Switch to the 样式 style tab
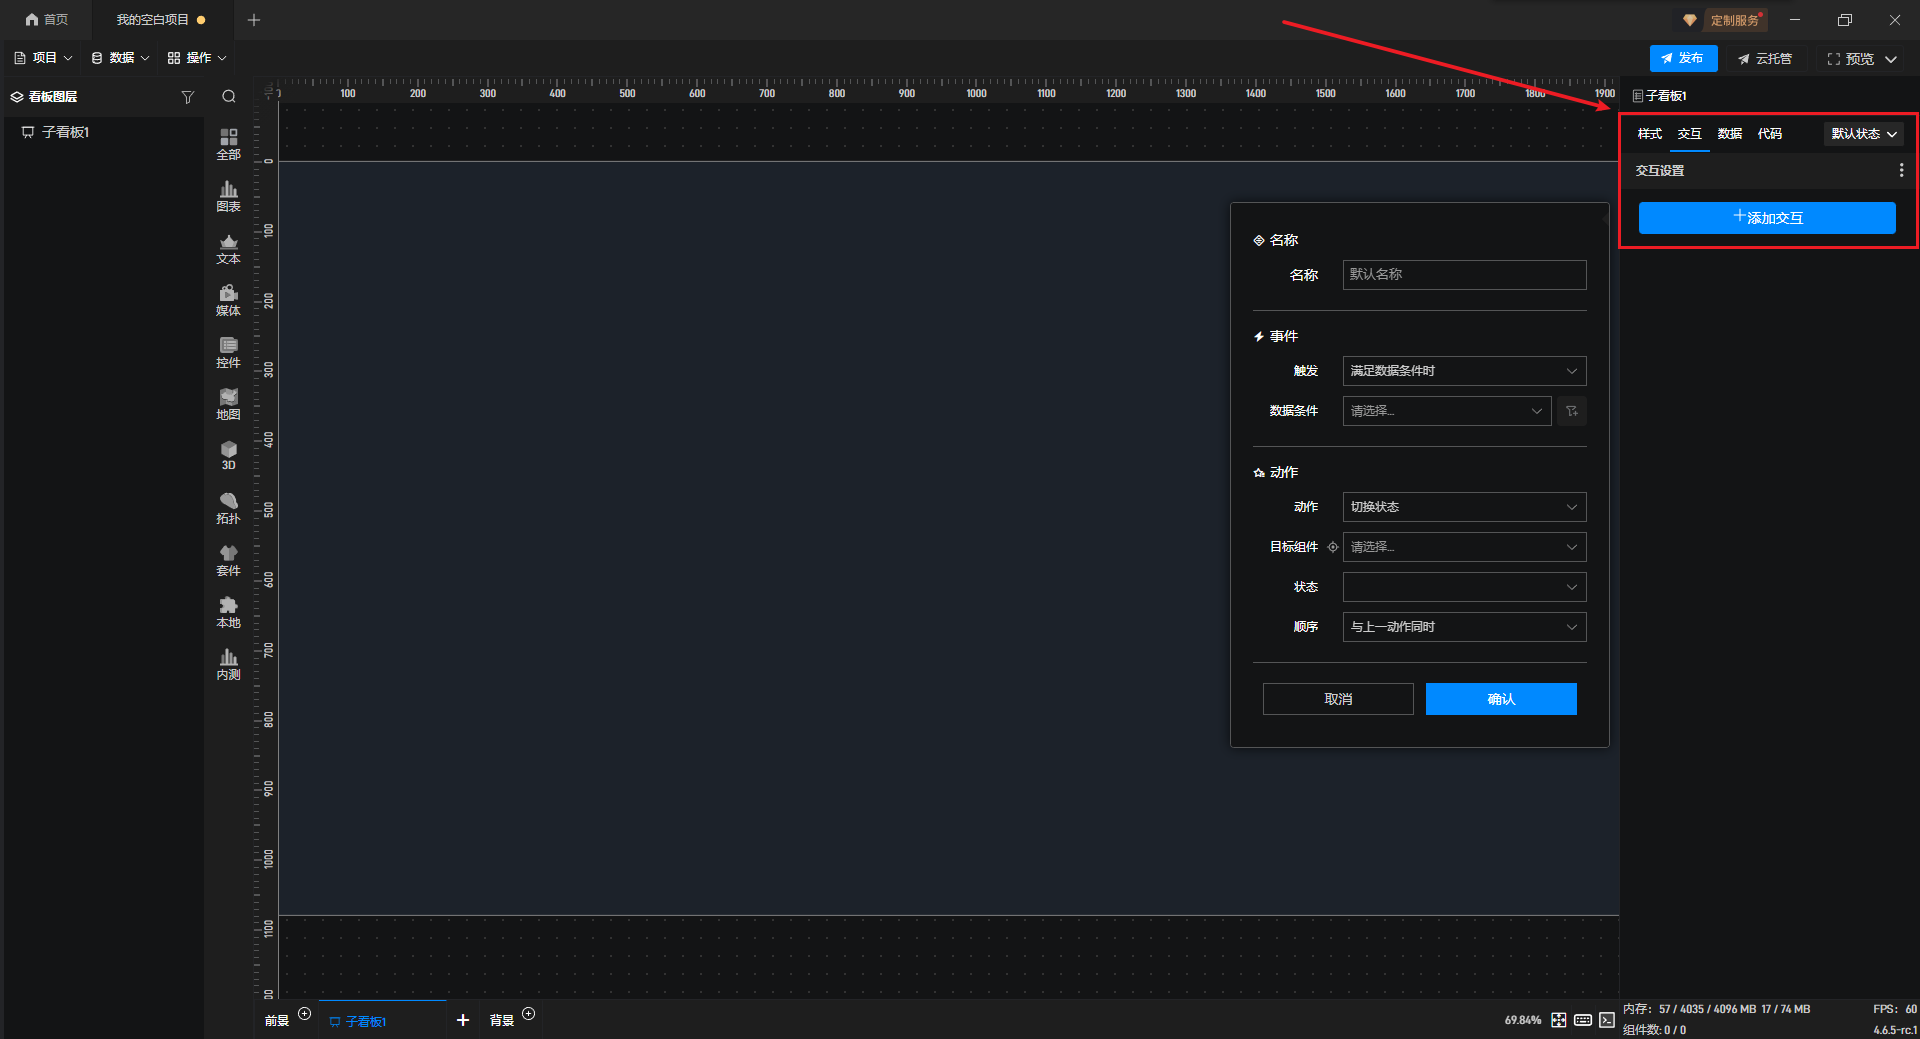 1650,134
